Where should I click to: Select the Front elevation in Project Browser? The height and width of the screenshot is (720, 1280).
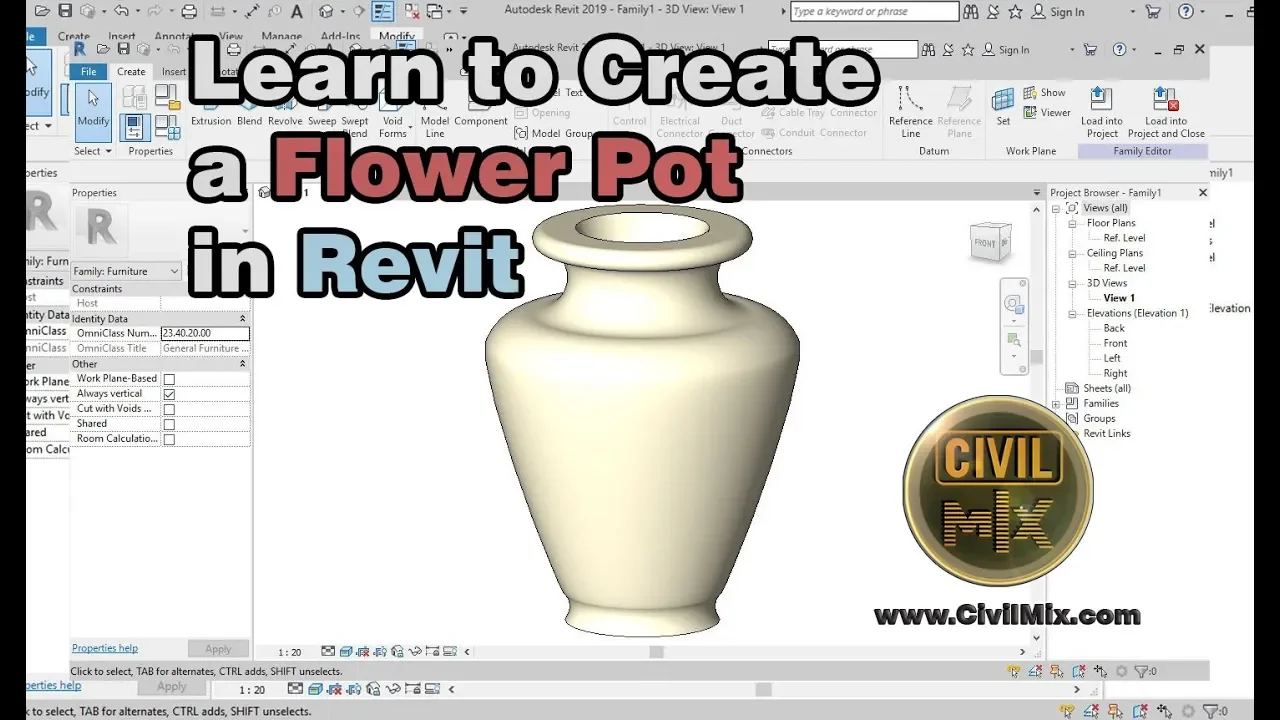click(x=1115, y=343)
